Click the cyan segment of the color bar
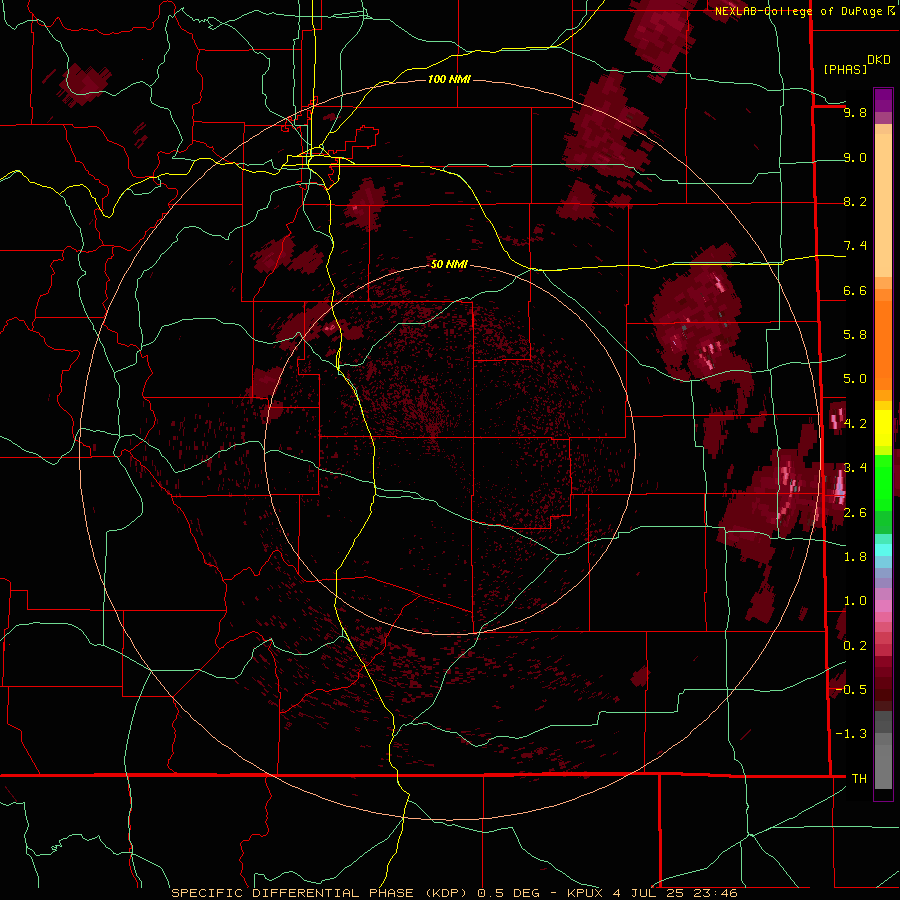Image resolution: width=900 pixels, height=900 pixels. pyautogui.click(x=883, y=550)
